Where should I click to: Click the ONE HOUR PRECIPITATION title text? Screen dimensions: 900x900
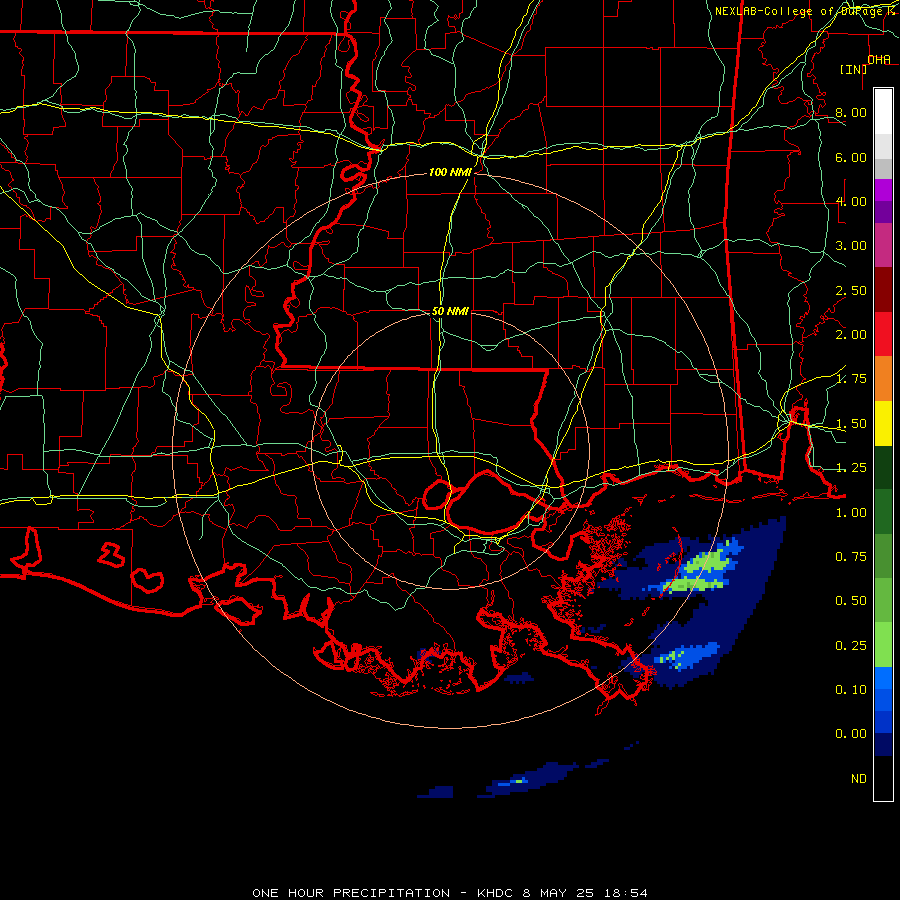click(x=351, y=893)
